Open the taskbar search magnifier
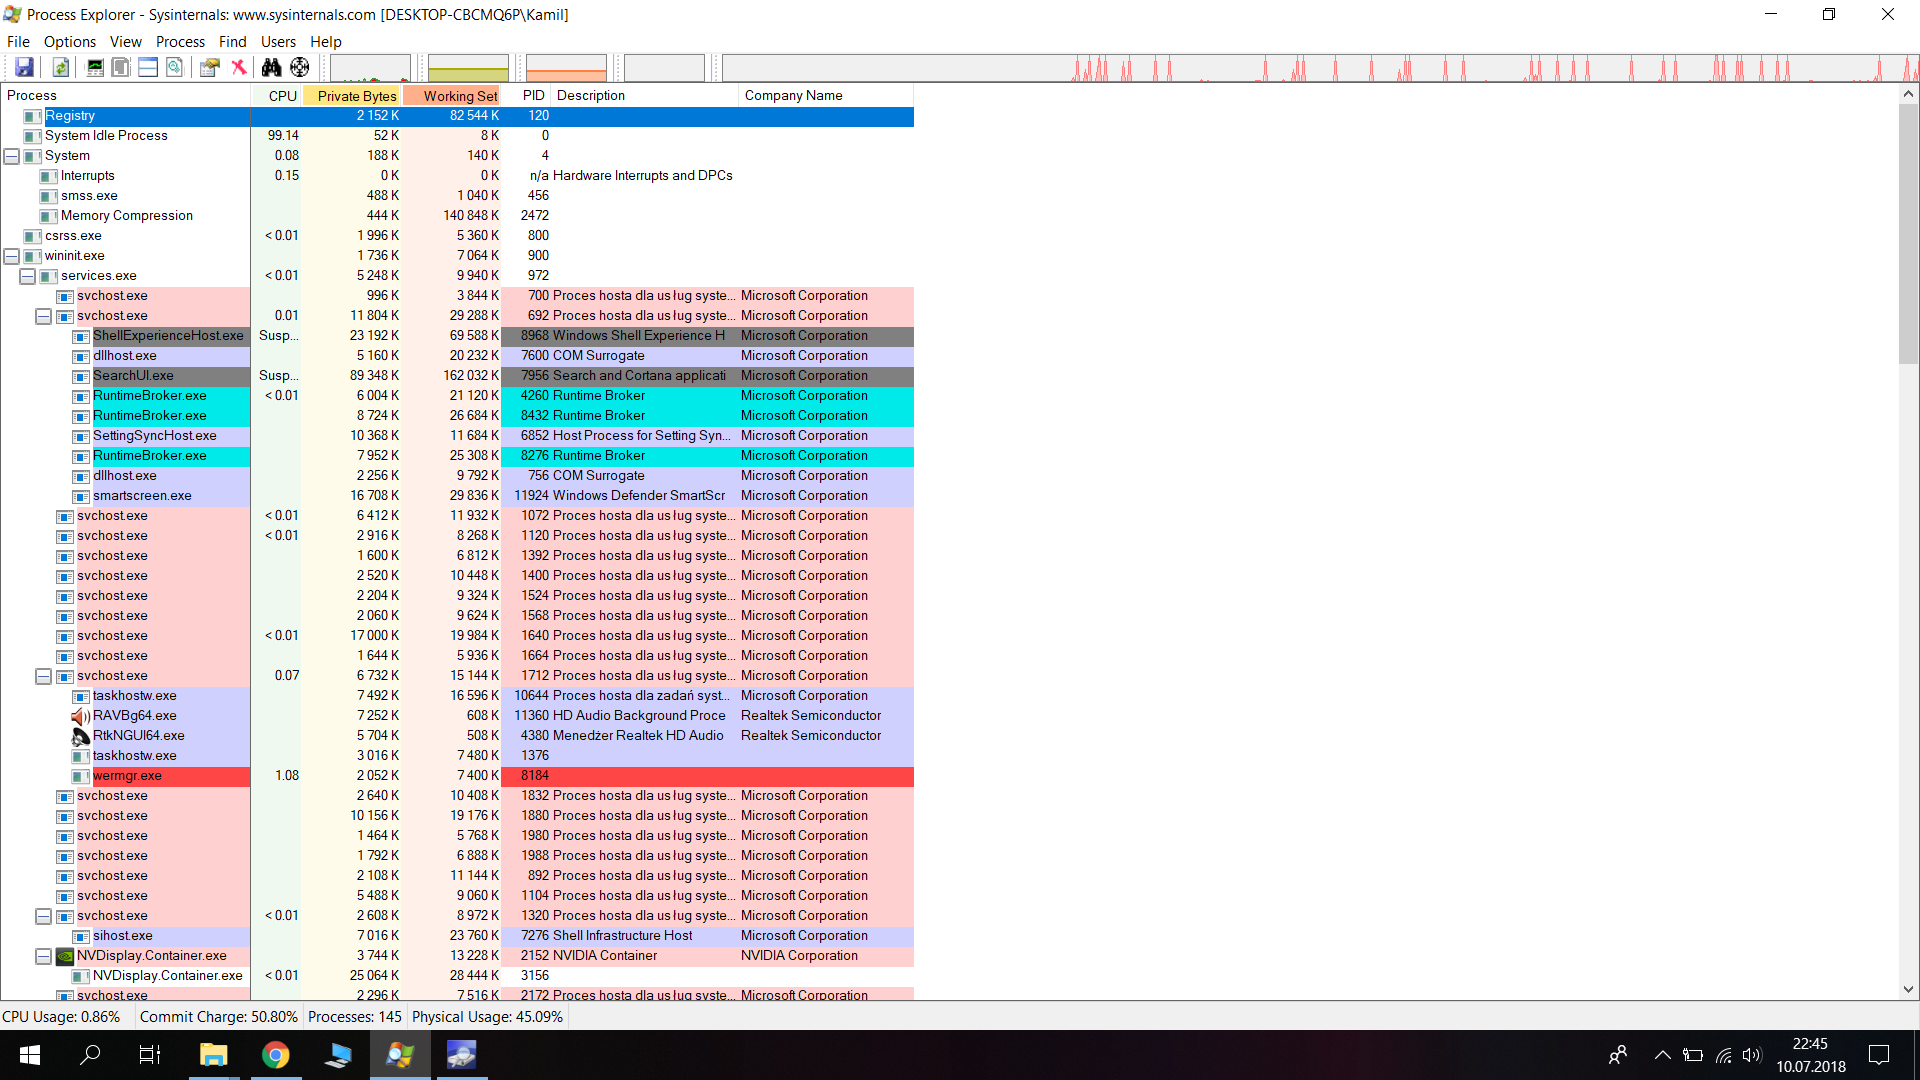 (x=90, y=1055)
